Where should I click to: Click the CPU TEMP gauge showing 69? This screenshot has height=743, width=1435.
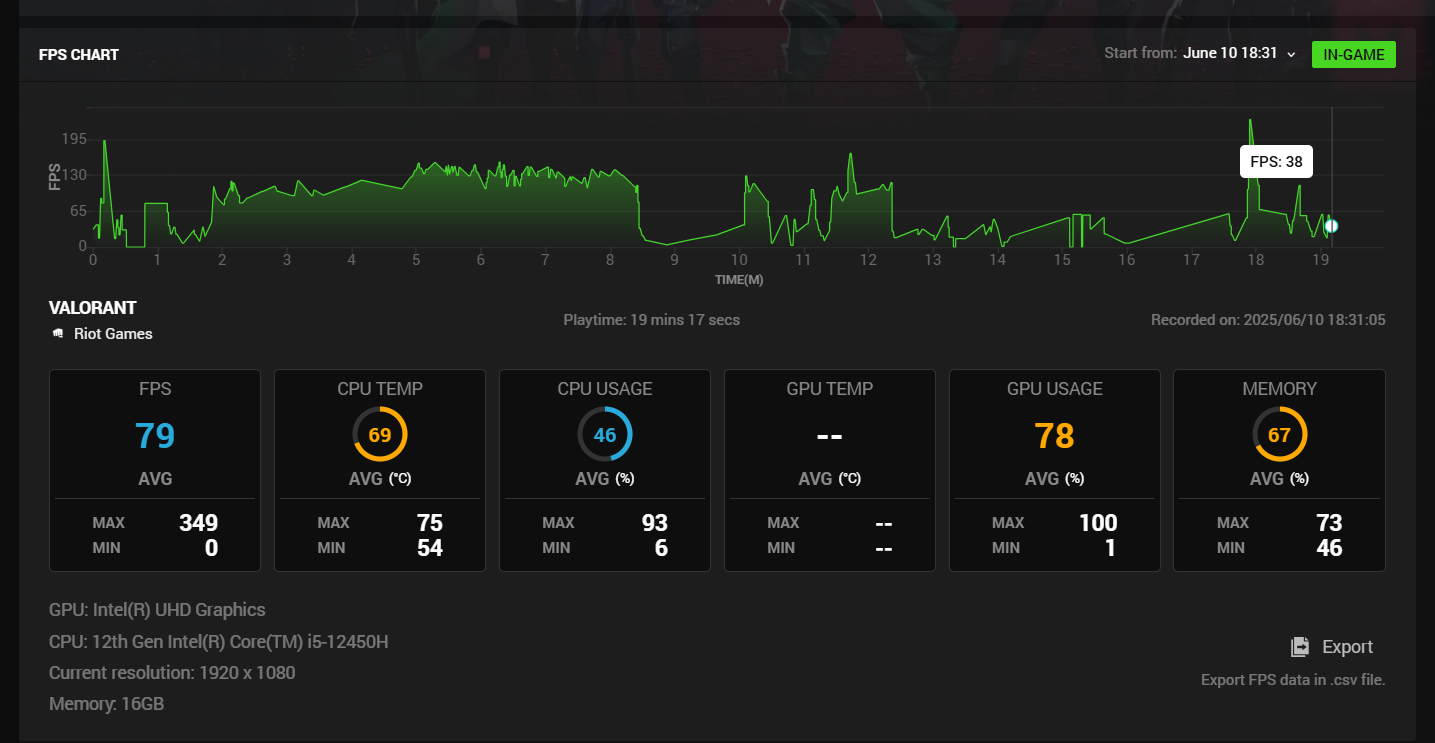380,435
